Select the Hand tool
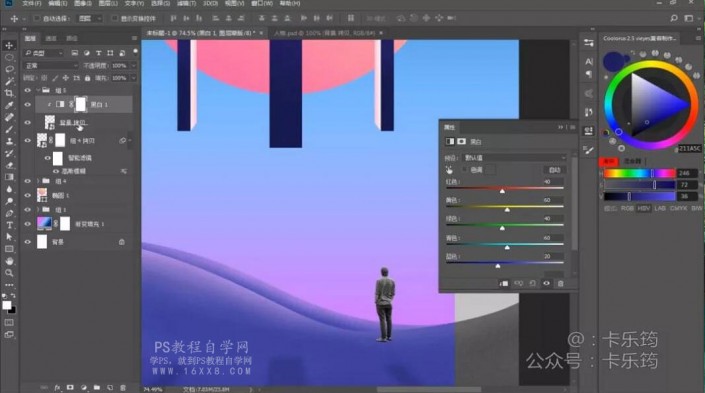The image size is (705, 393). [x=9, y=261]
